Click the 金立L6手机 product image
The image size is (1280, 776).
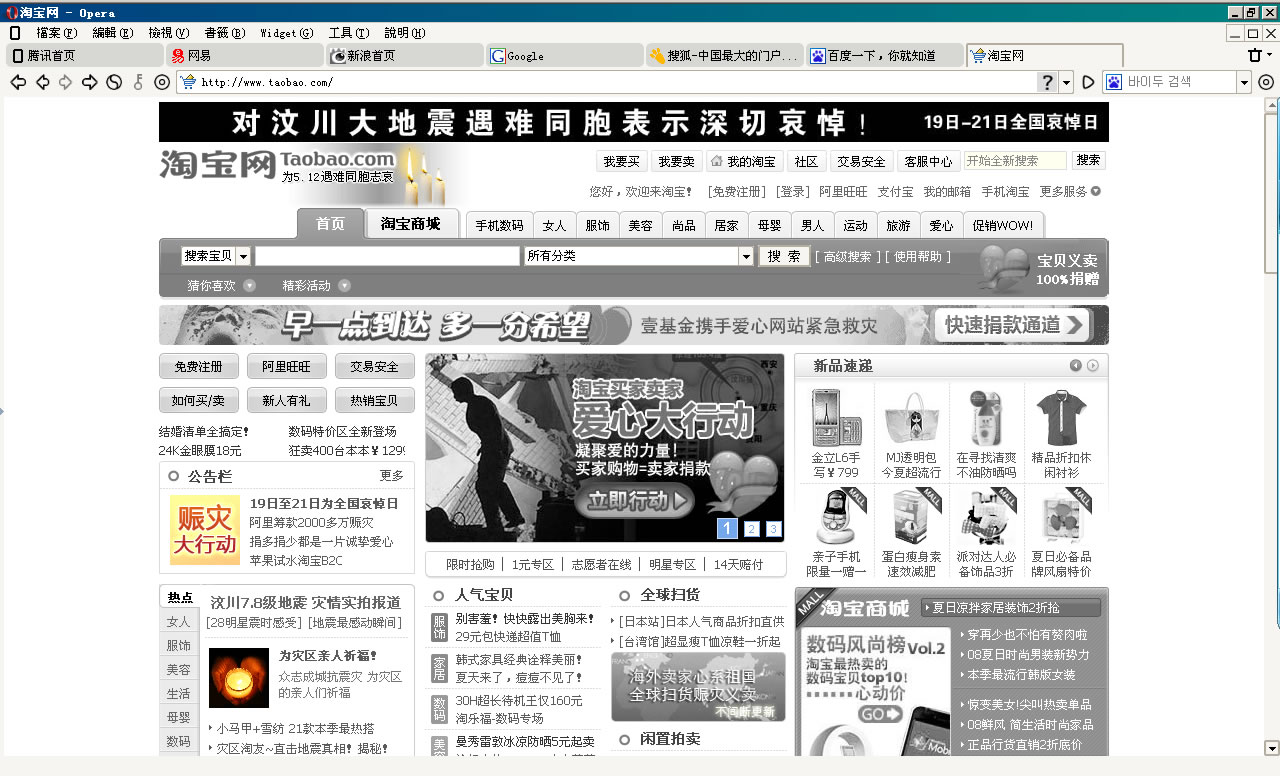tap(837, 418)
